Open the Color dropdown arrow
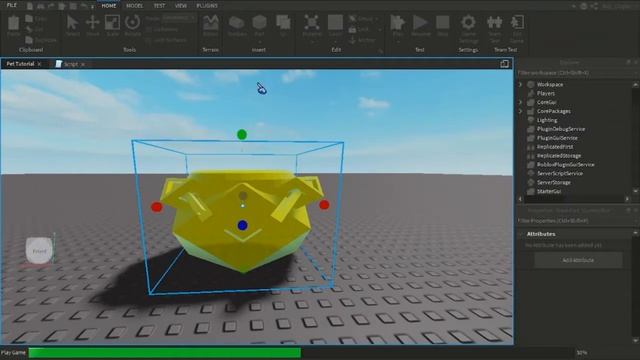This screenshot has width=640, height=360. [336, 41]
